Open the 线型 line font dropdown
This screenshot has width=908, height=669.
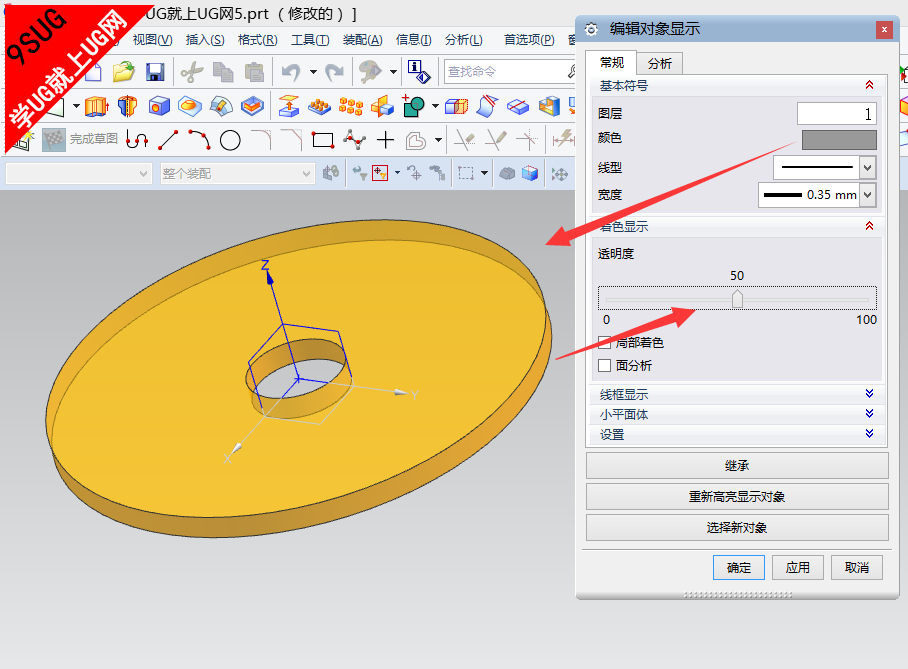pos(867,167)
